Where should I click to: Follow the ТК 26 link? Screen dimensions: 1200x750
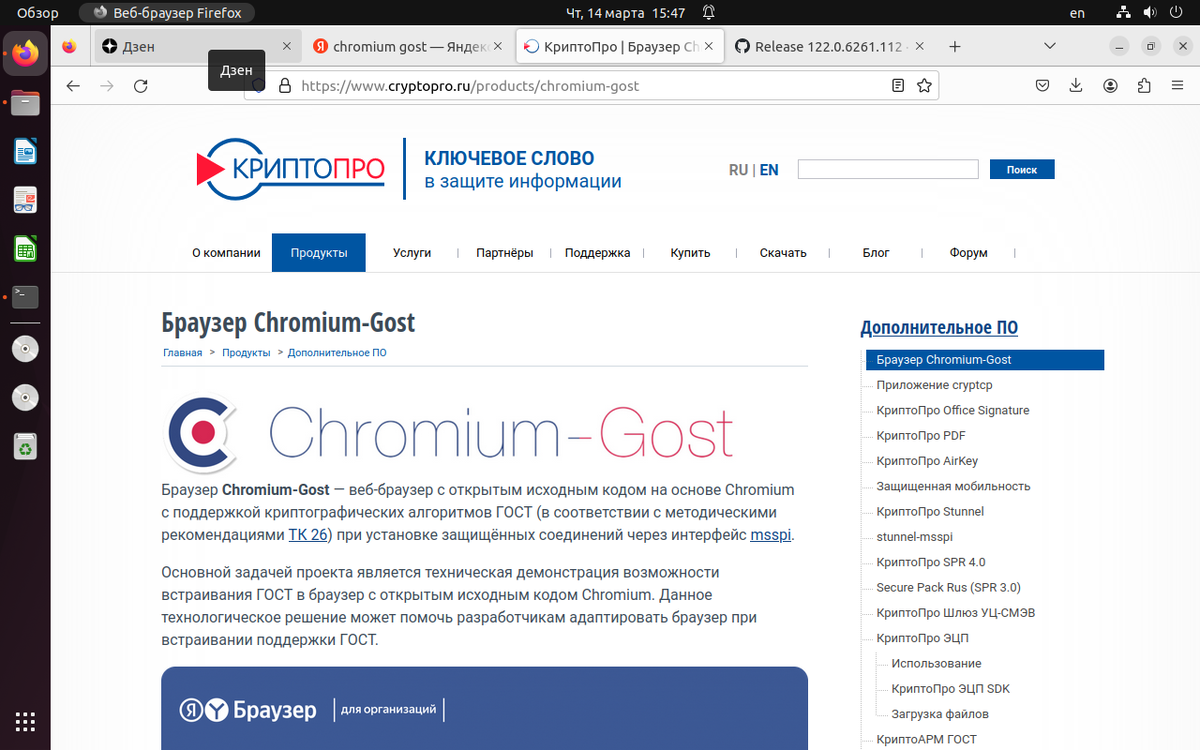pyautogui.click(x=307, y=535)
